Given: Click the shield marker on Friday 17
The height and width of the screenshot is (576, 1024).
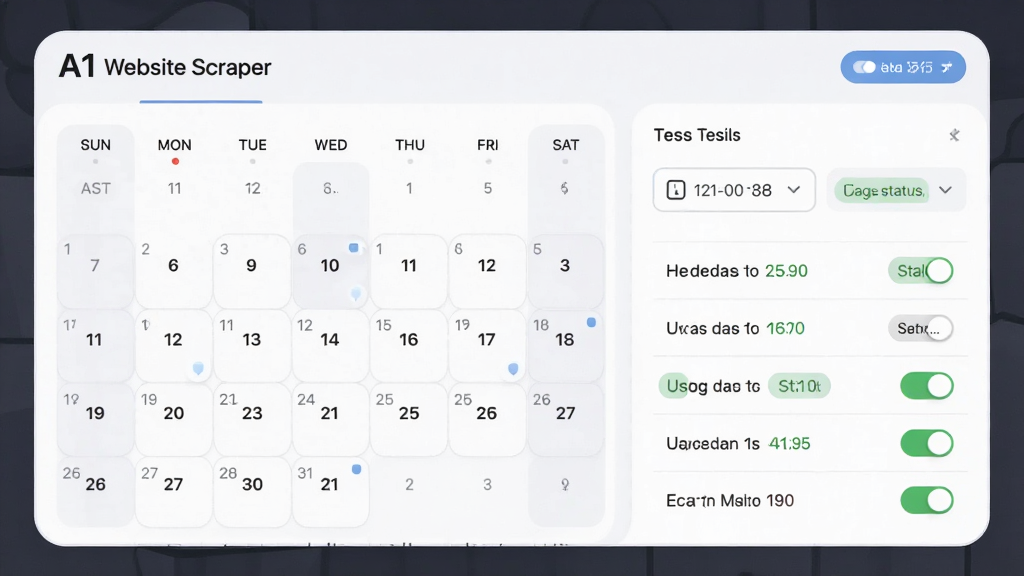Looking at the screenshot, I should [x=513, y=370].
